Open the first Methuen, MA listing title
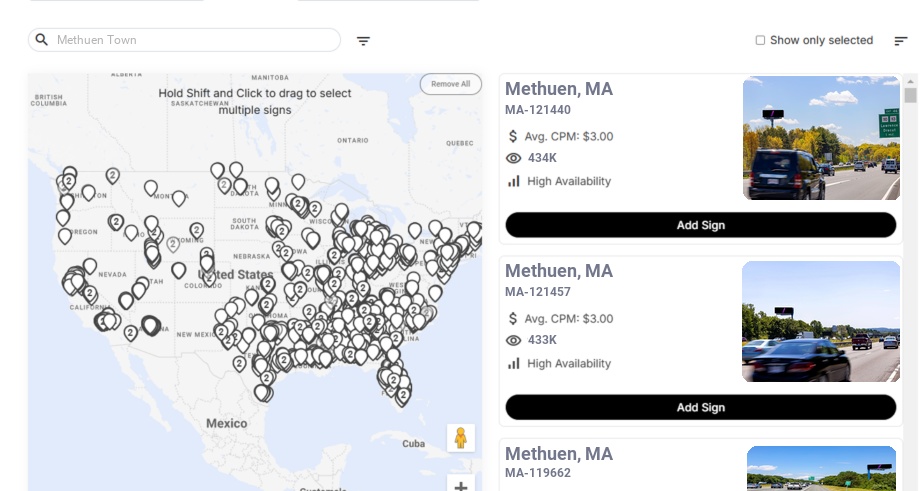 point(558,89)
